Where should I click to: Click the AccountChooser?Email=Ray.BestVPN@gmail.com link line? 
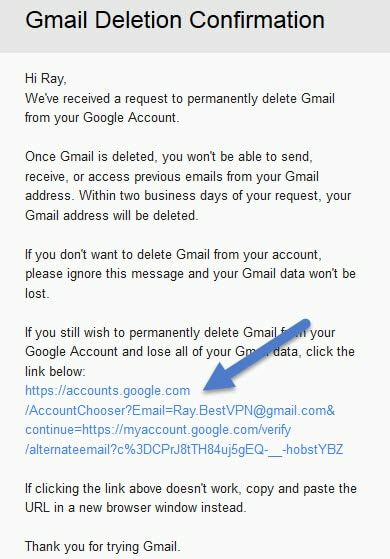click(x=180, y=410)
